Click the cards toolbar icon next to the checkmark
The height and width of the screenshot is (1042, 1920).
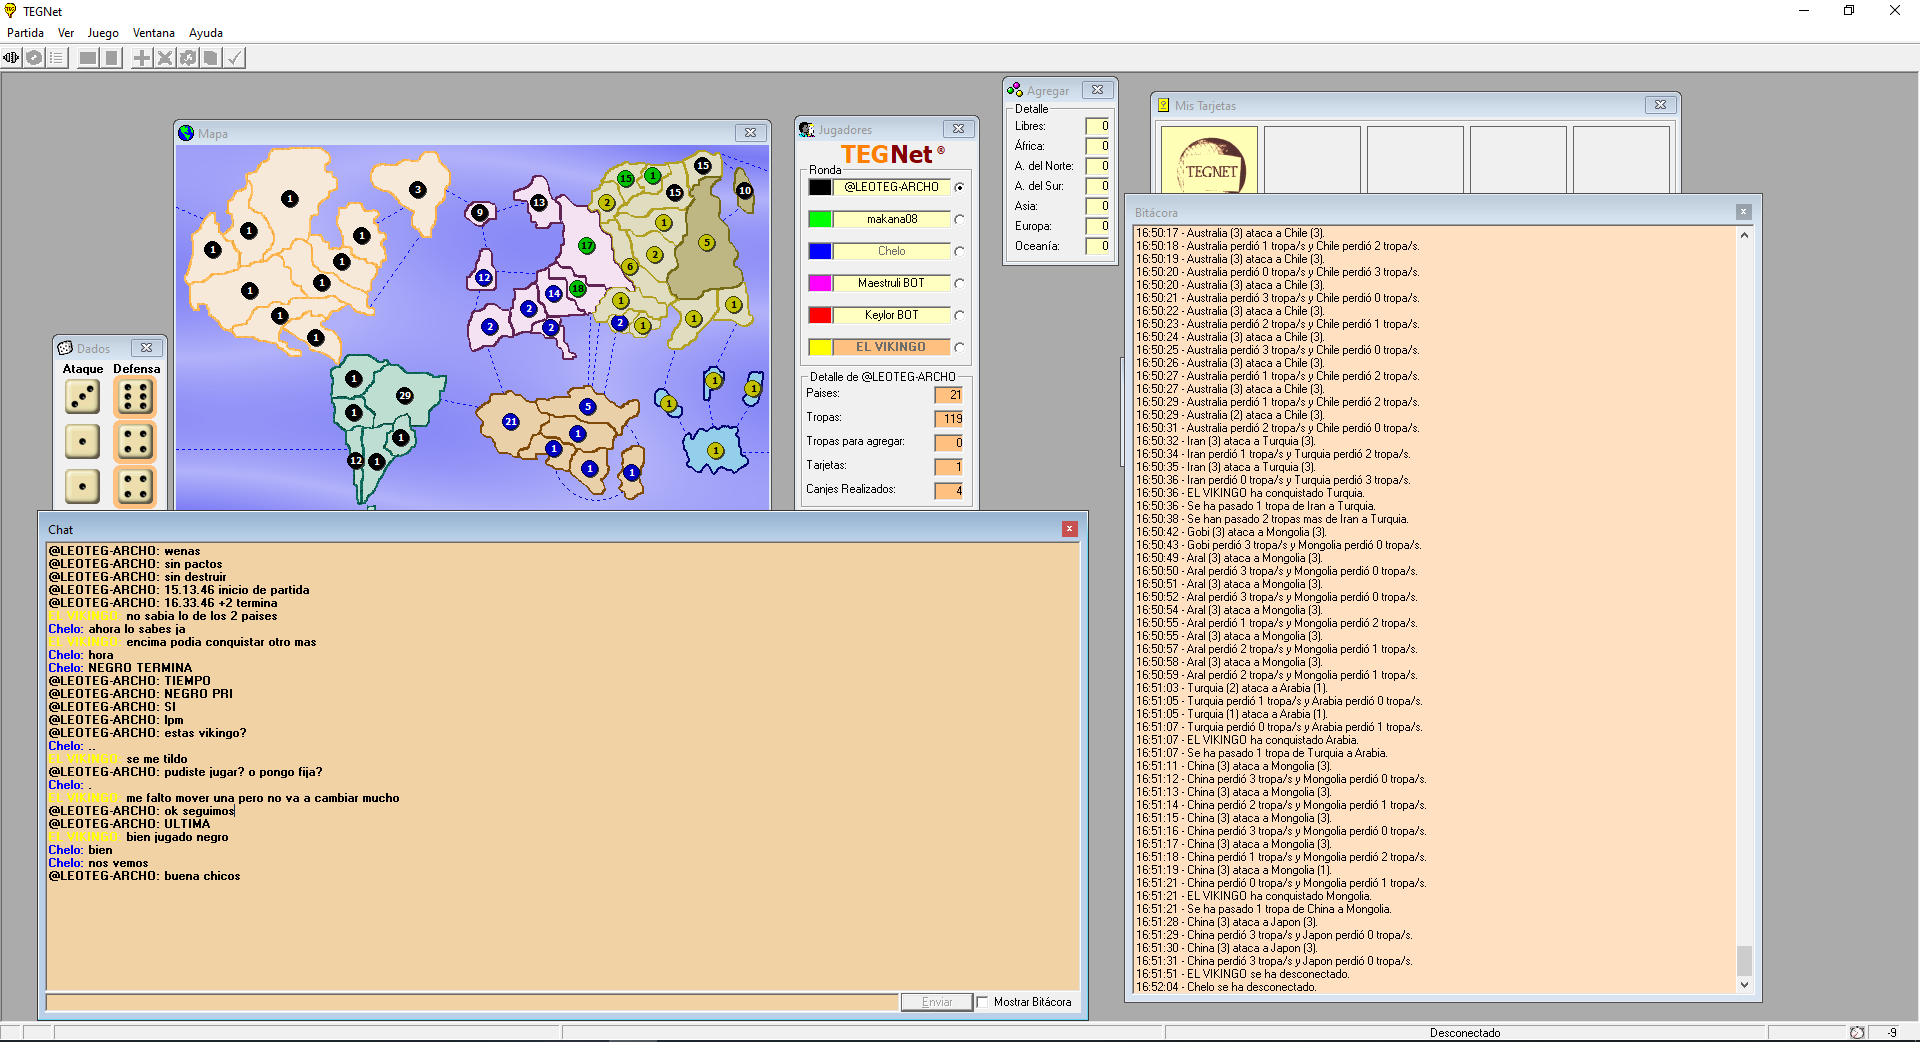pos(211,58)
